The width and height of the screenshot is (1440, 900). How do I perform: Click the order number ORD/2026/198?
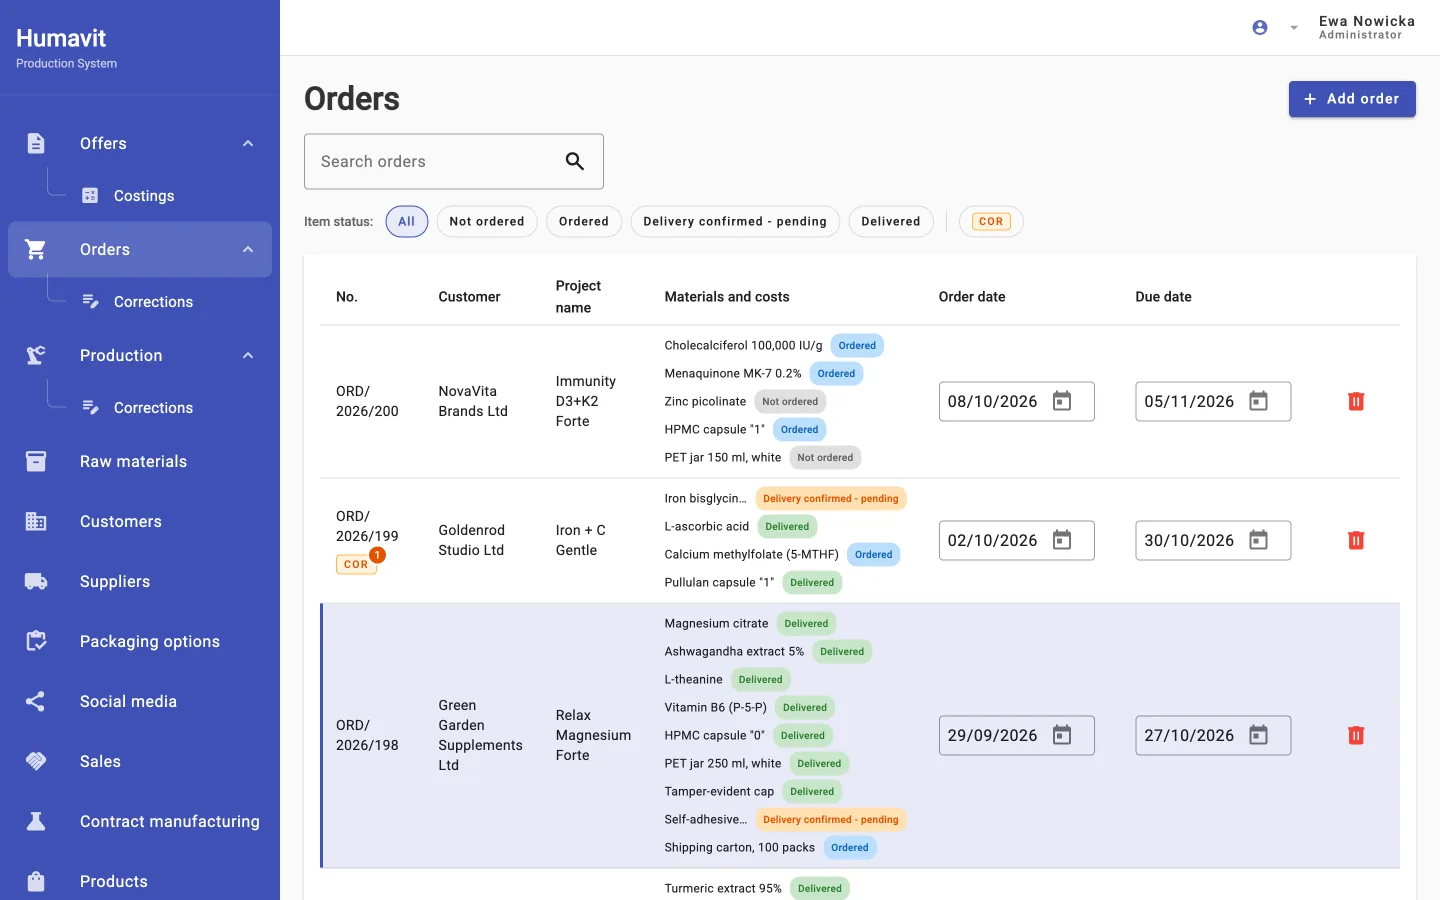click(367, 735)
